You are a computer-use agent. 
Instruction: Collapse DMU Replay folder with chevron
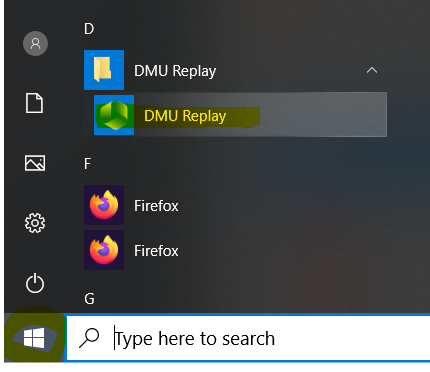[372, 70]
